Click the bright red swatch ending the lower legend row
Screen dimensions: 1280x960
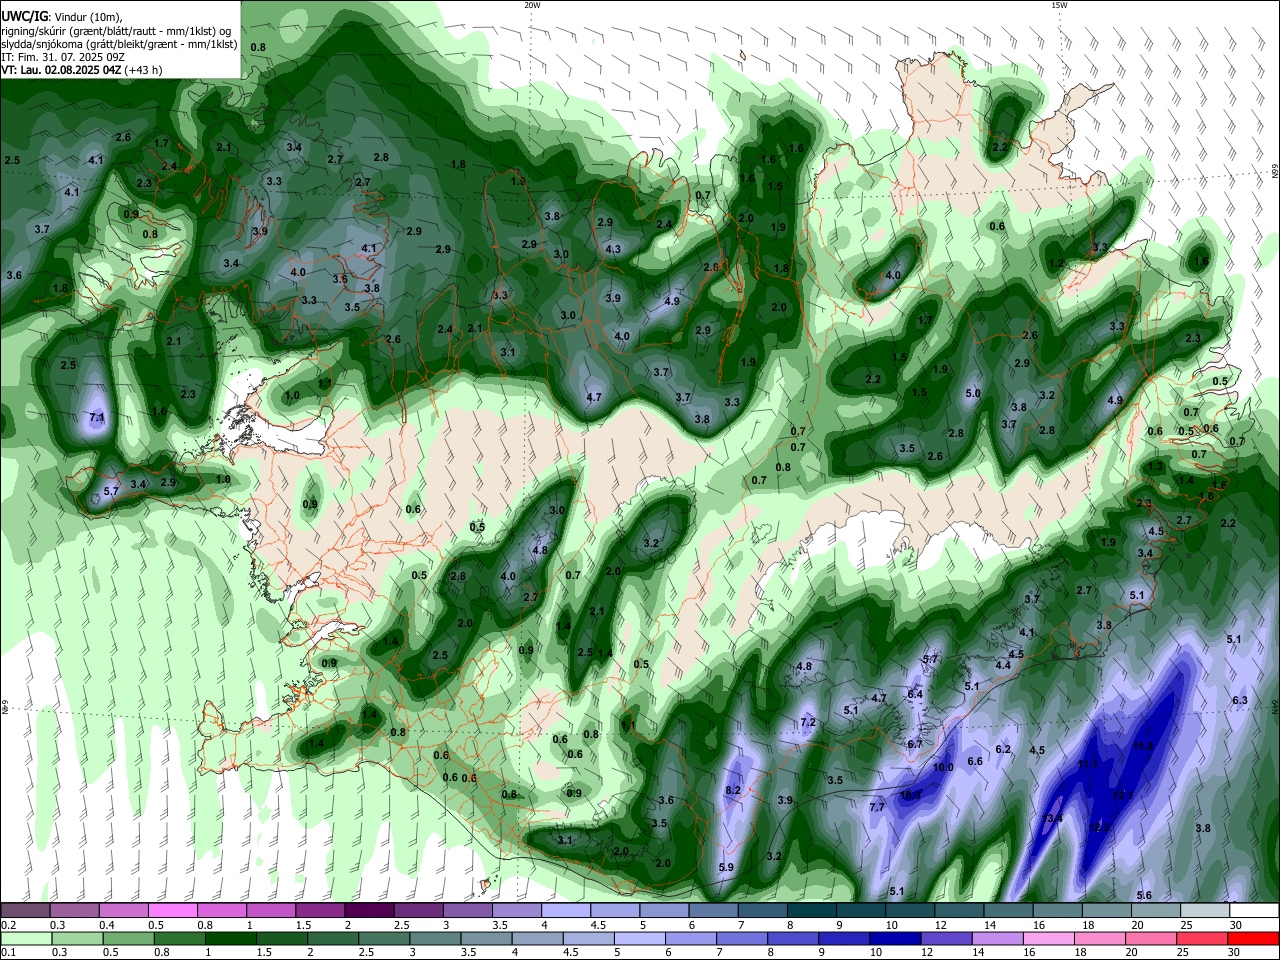(x=1254, y=938)
